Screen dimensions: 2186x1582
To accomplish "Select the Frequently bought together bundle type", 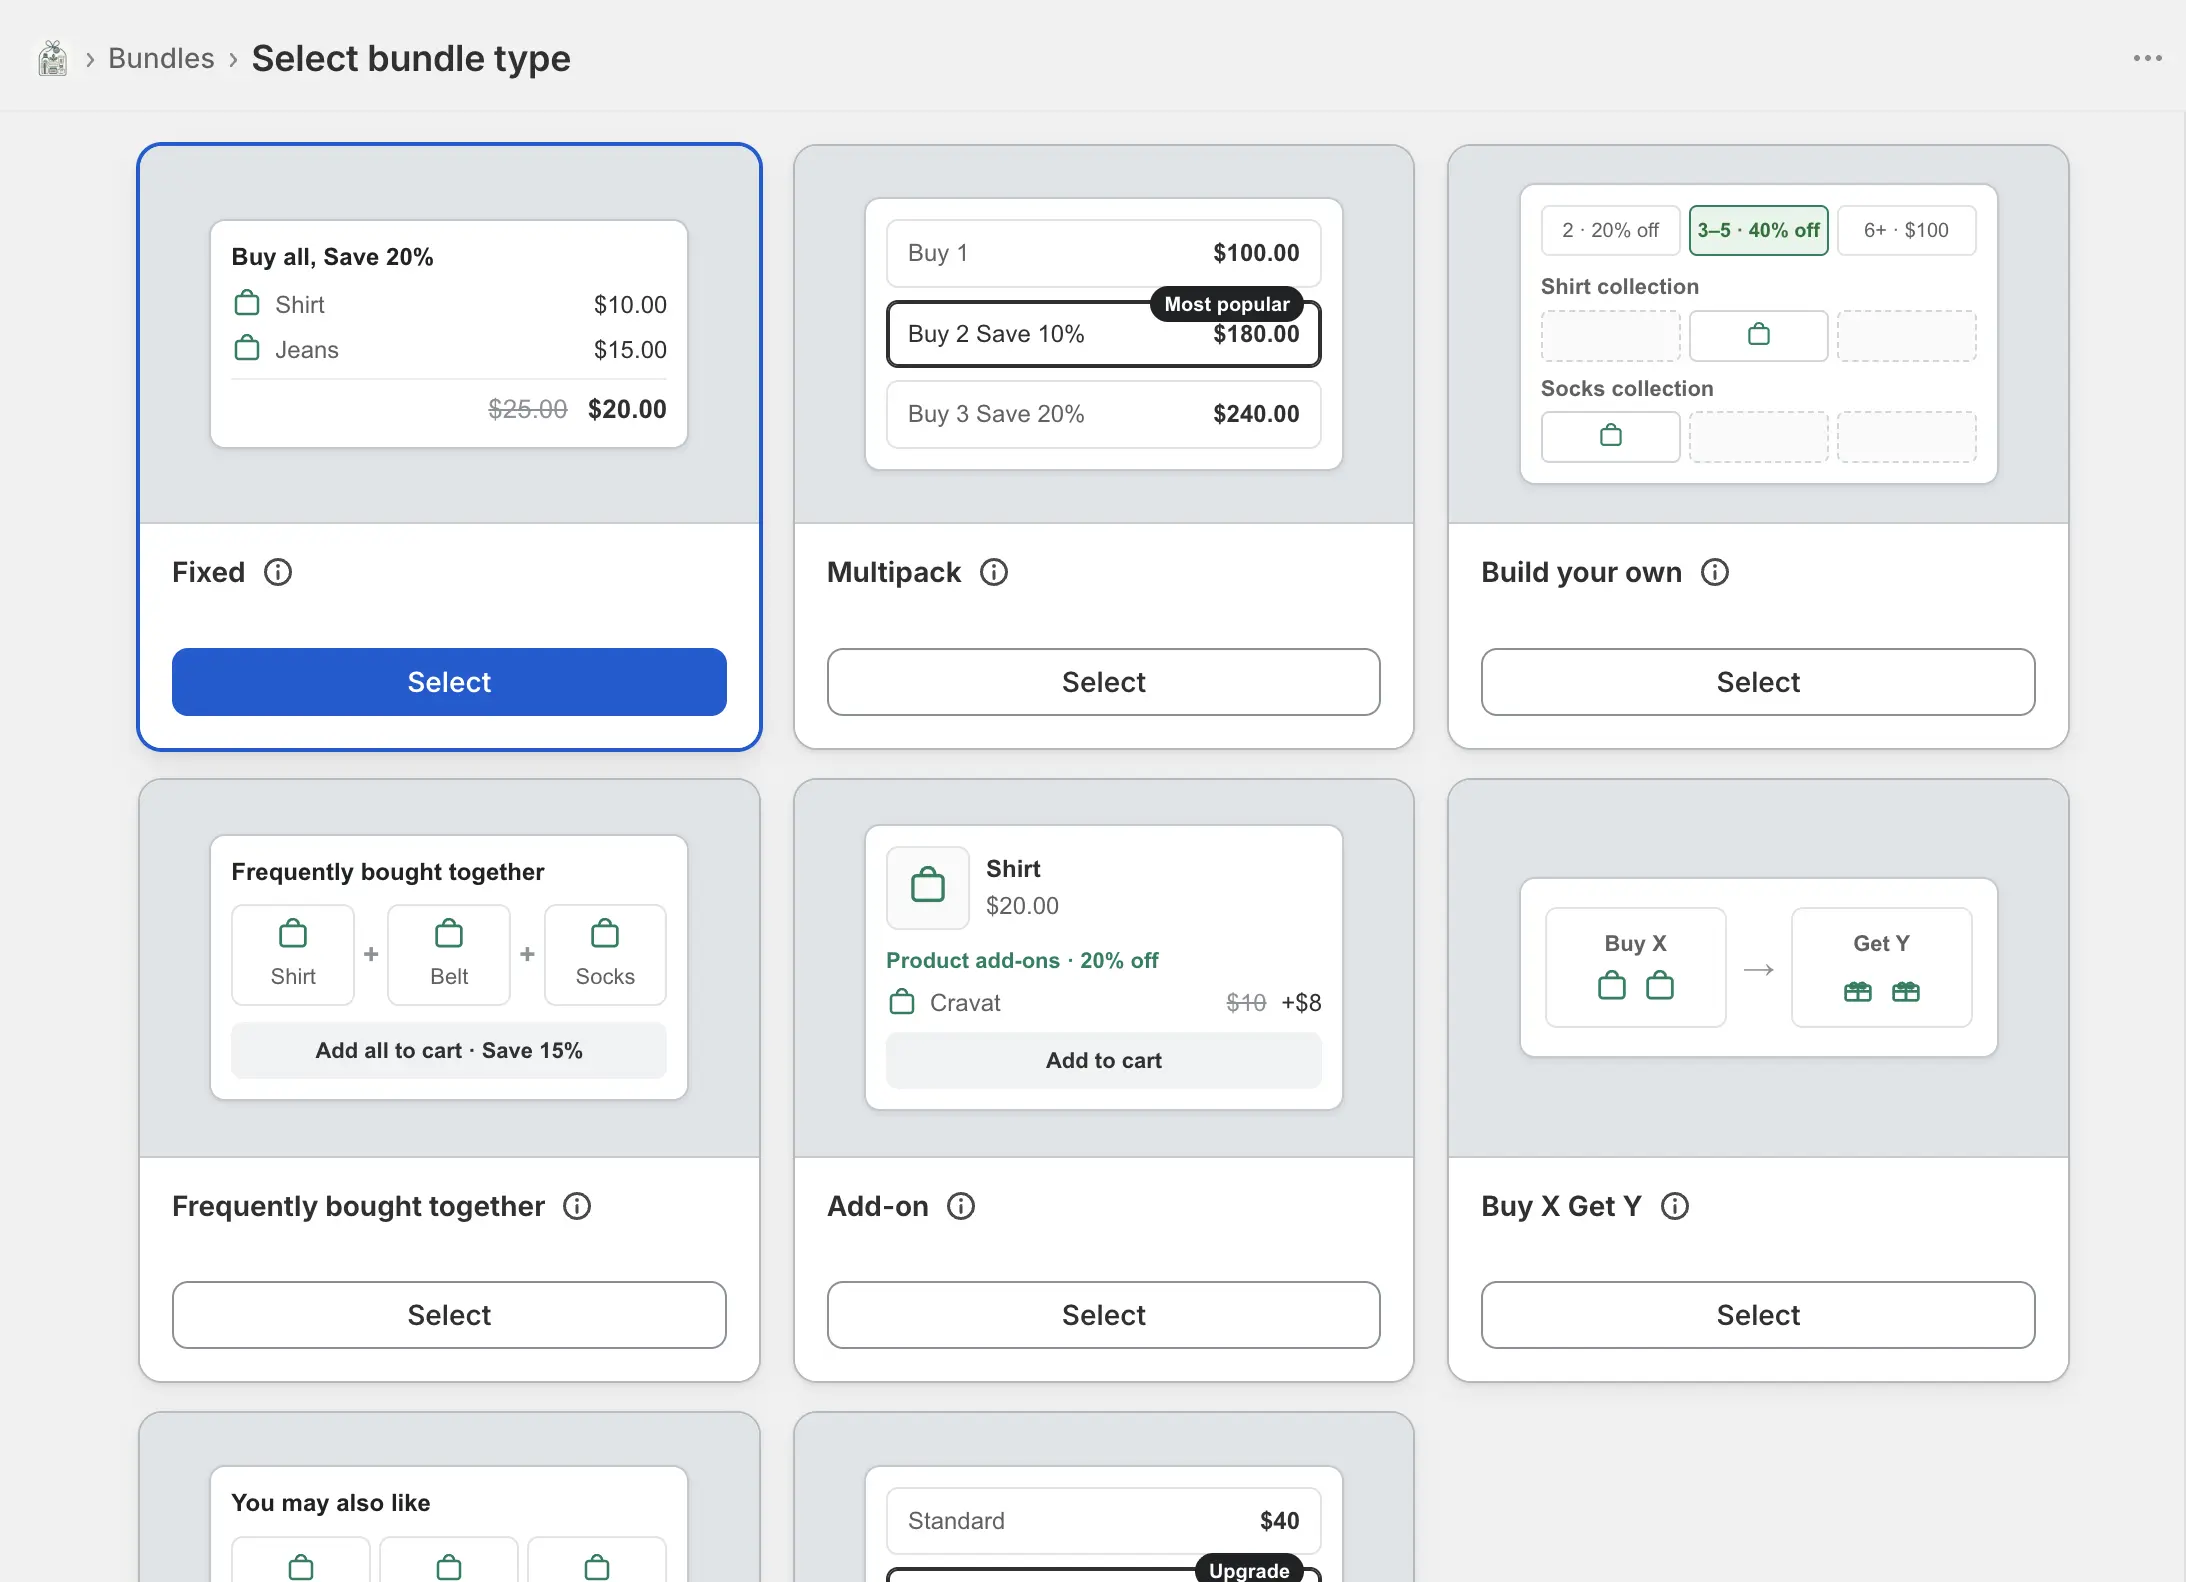I will click(449, 1315).
